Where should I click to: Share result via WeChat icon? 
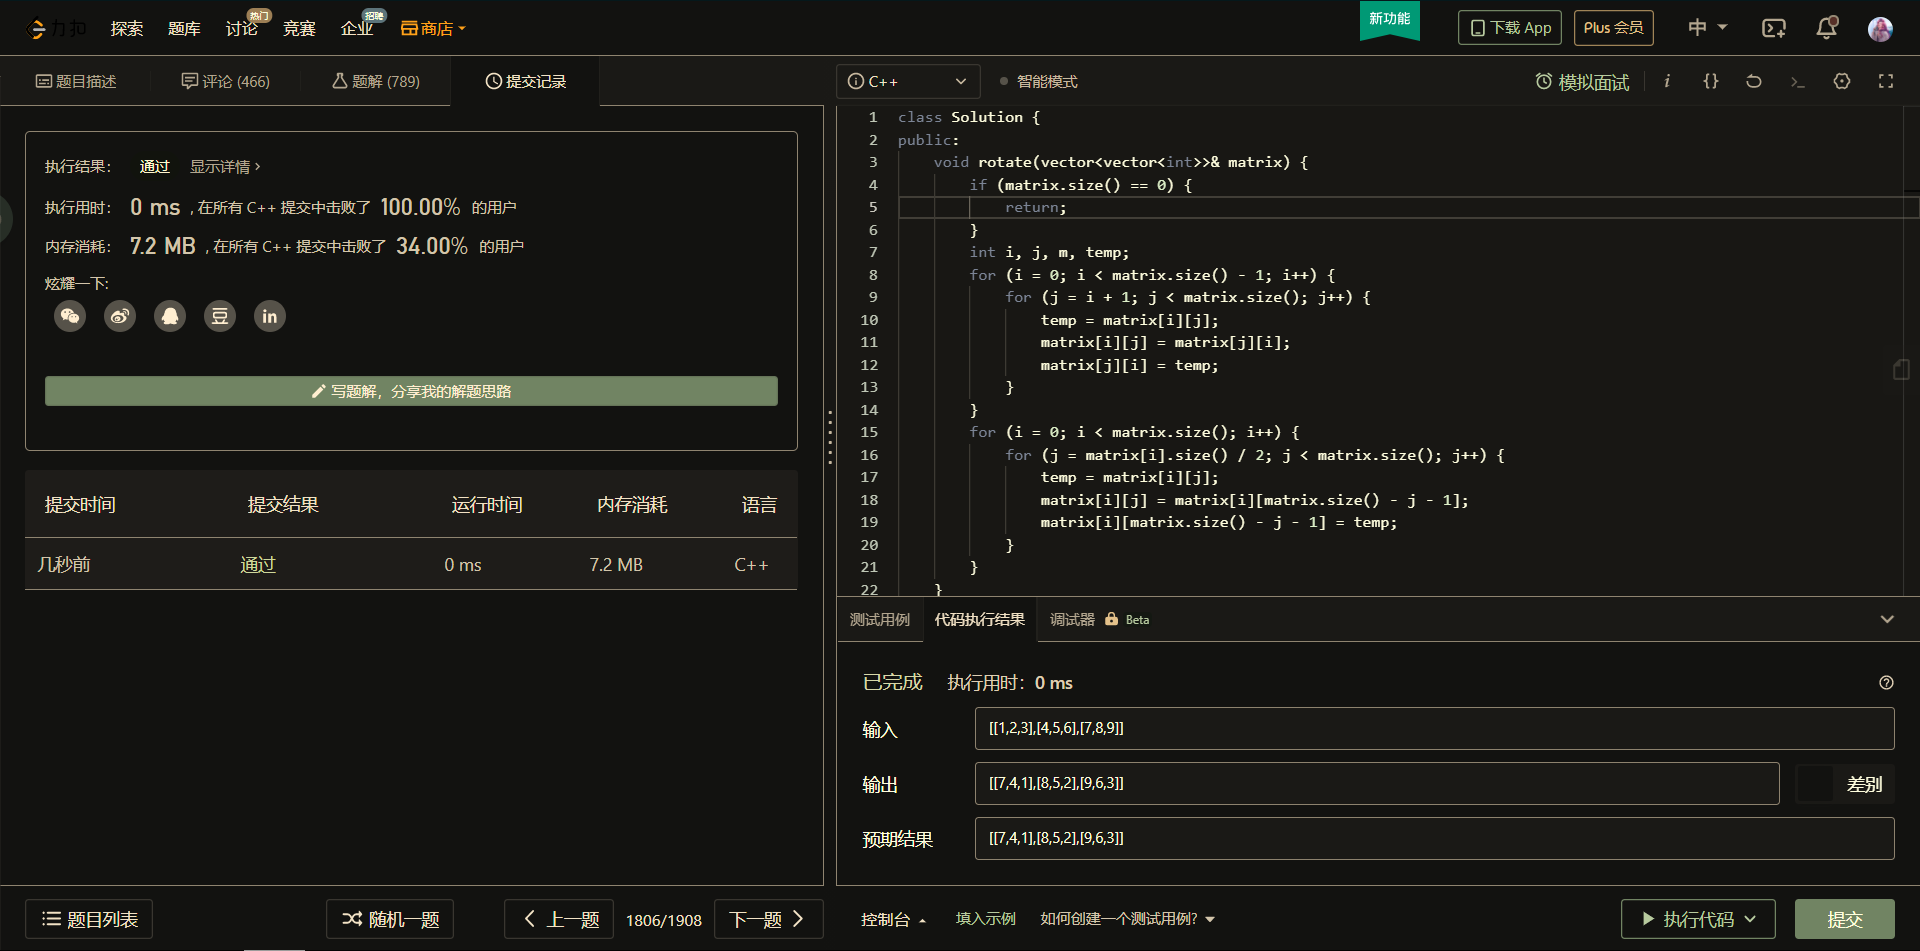pos(70,317)
